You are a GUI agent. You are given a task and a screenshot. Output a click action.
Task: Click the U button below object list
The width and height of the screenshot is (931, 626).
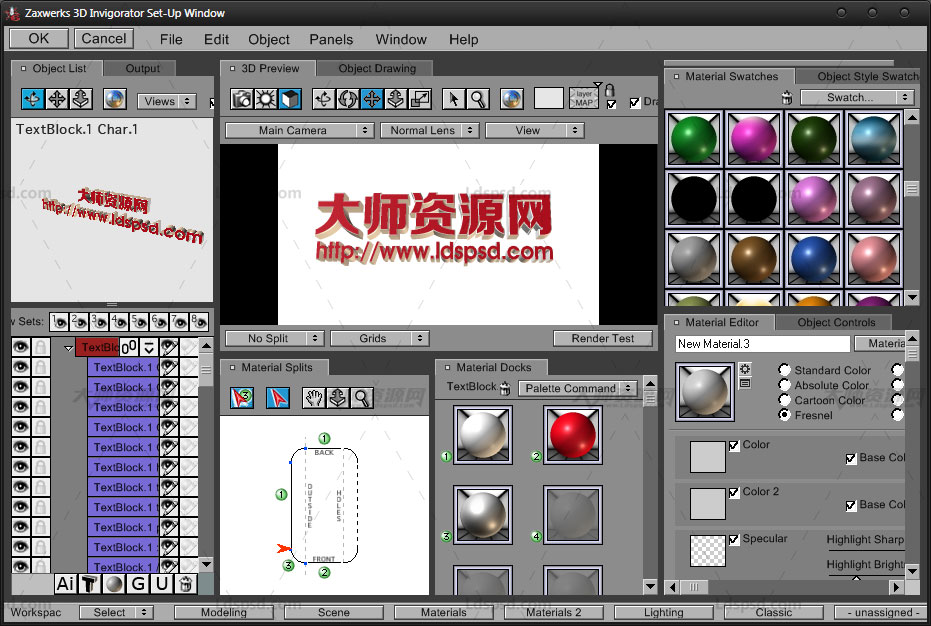coord(162,584)
